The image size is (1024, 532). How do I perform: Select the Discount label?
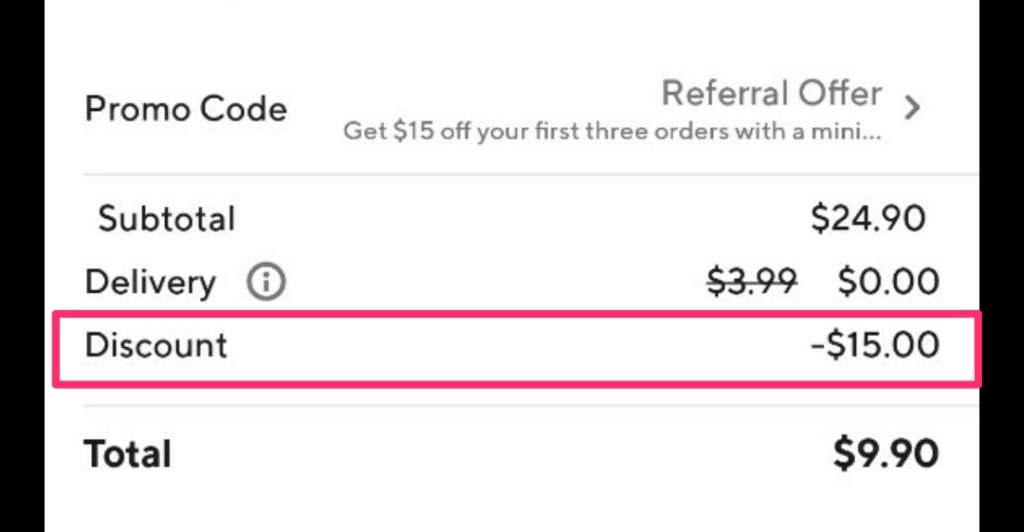(x=156, y=345)
